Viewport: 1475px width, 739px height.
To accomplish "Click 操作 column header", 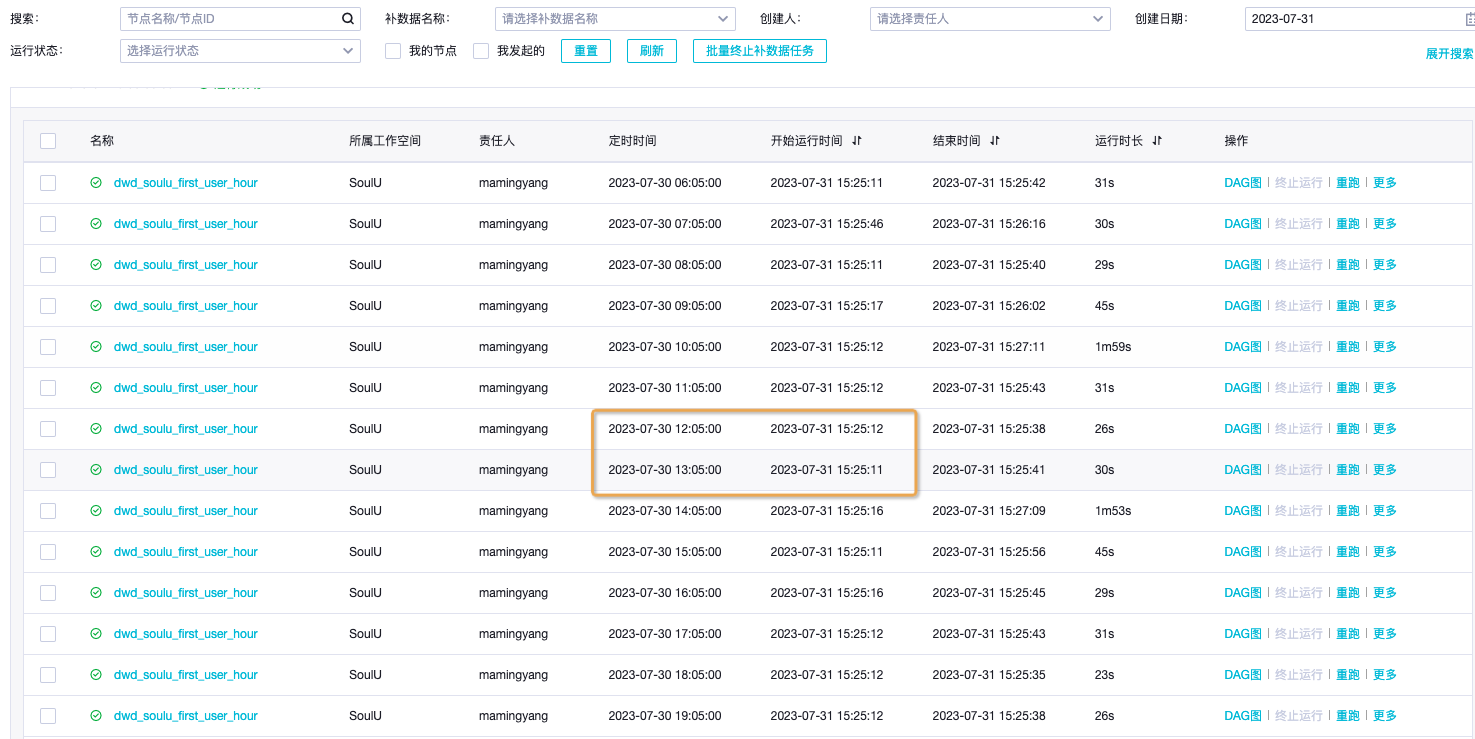I will 1236,141.
